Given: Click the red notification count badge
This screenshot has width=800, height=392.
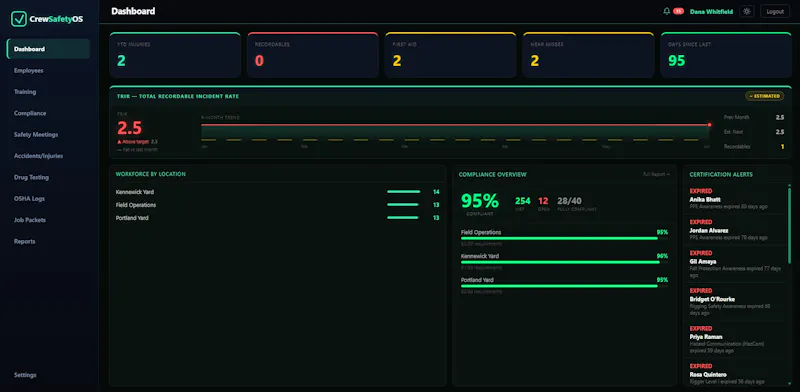Looking at the screenshot, I should 678,11.
